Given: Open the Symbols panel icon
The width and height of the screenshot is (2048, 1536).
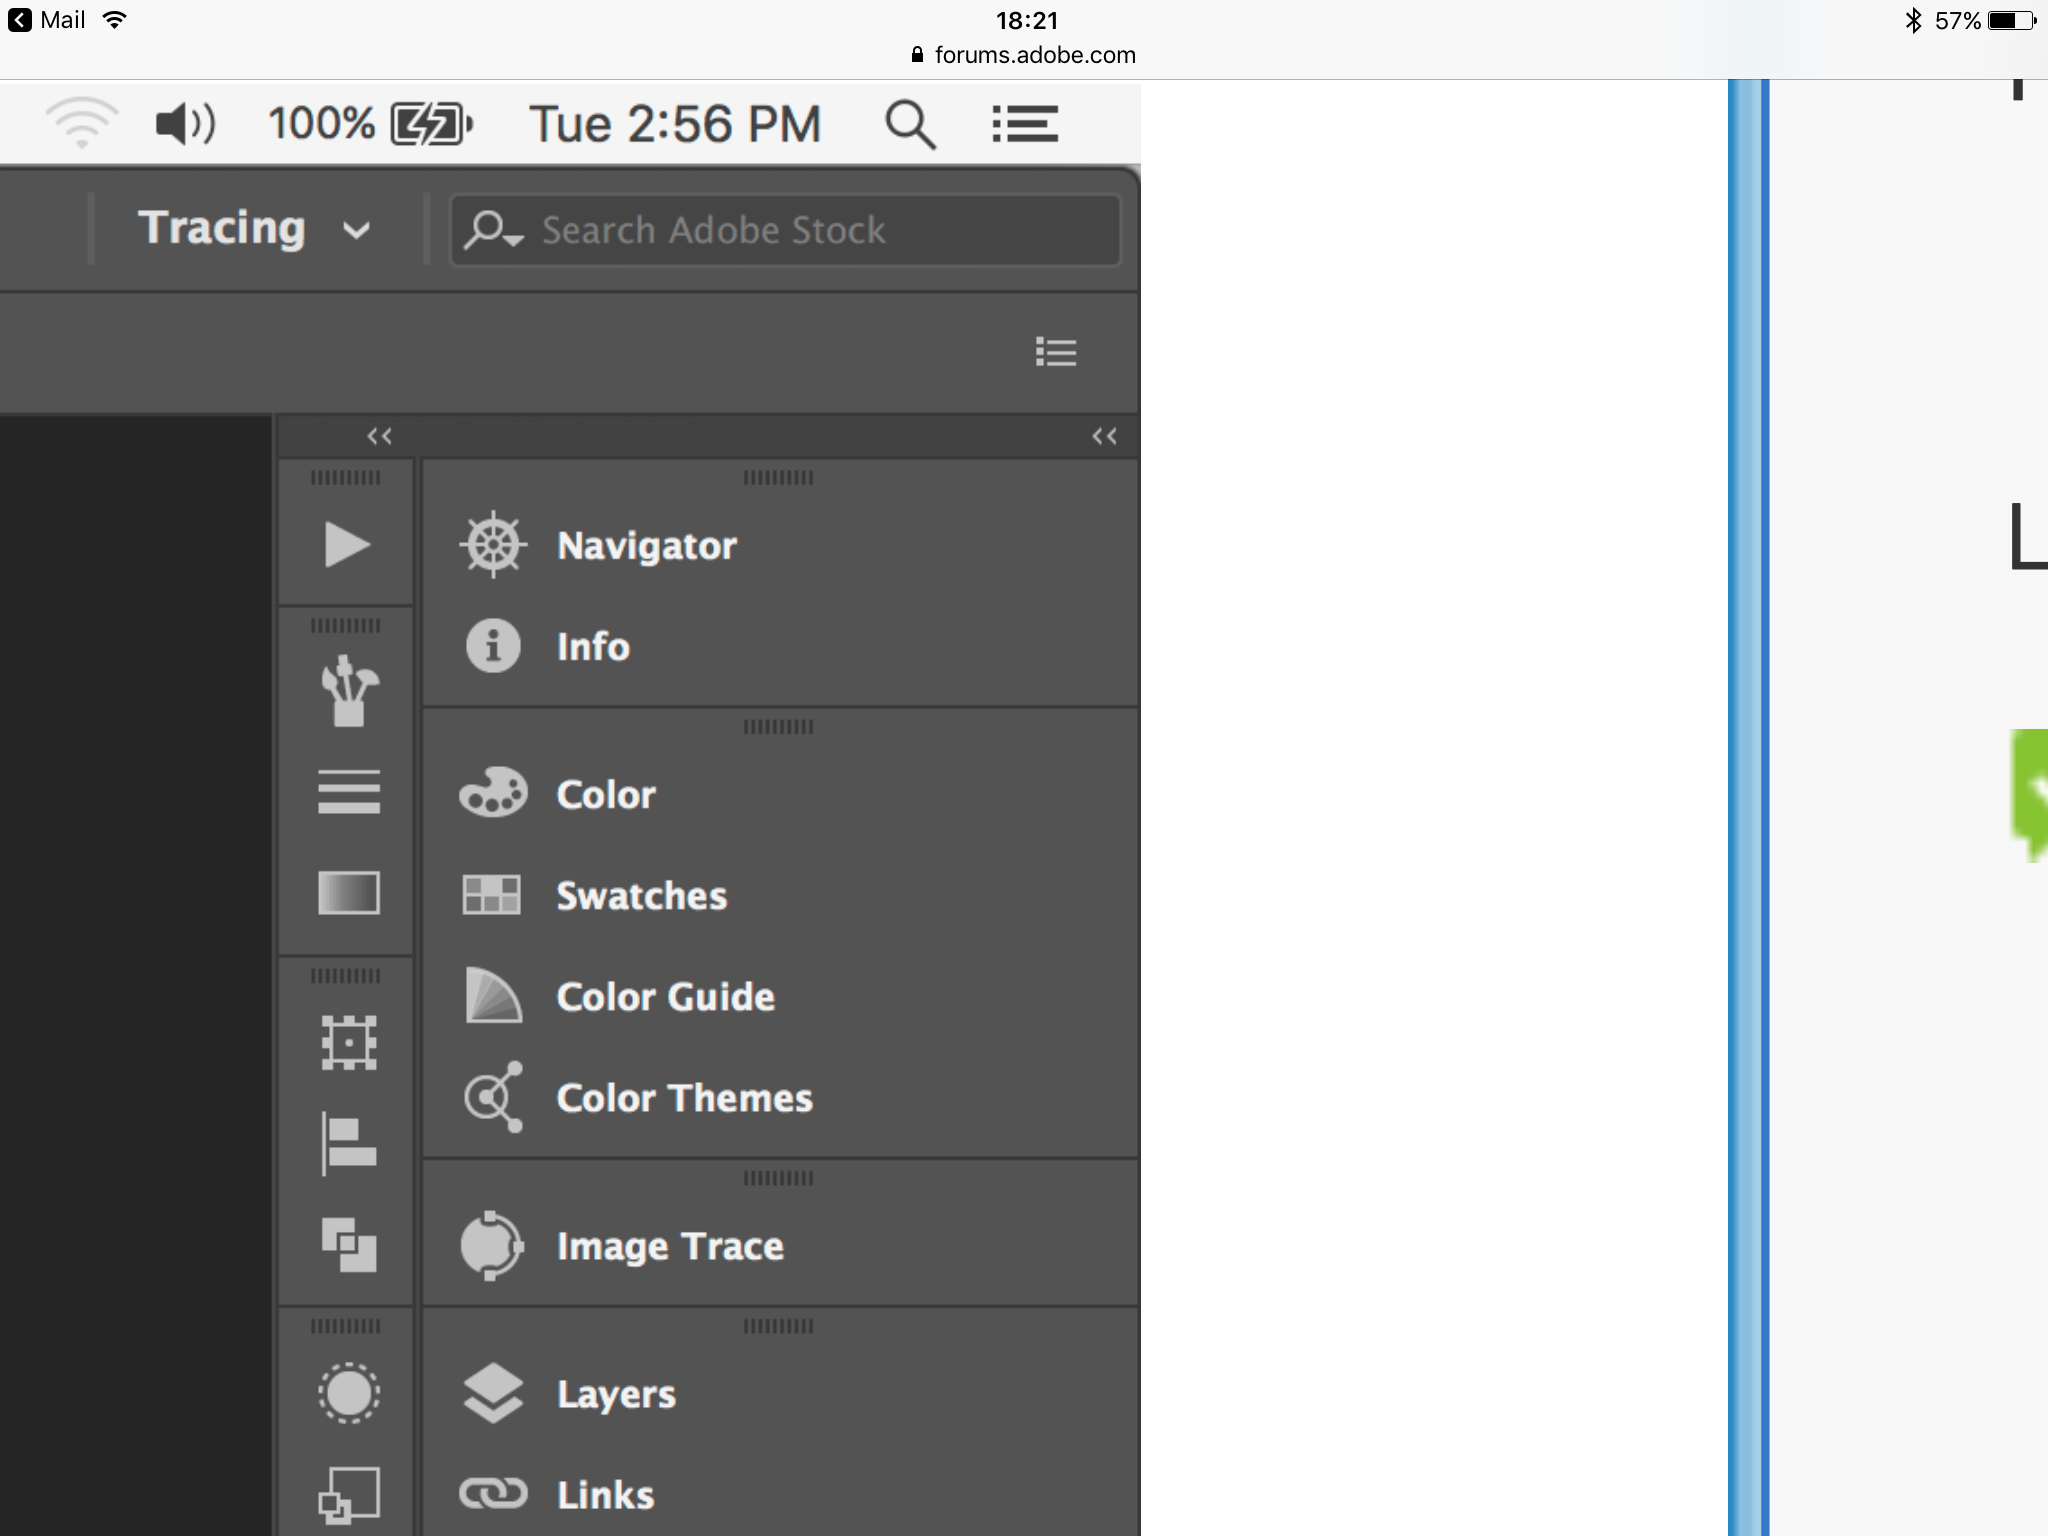Looking at the screenshot, I should (x=346, y=1392).
